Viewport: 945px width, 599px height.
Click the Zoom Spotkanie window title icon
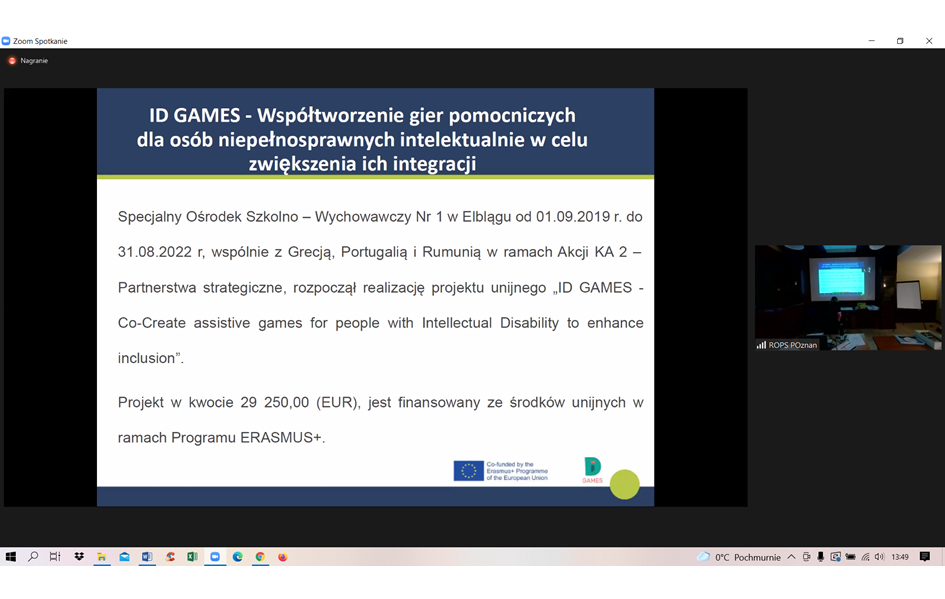tap(6, 41)
